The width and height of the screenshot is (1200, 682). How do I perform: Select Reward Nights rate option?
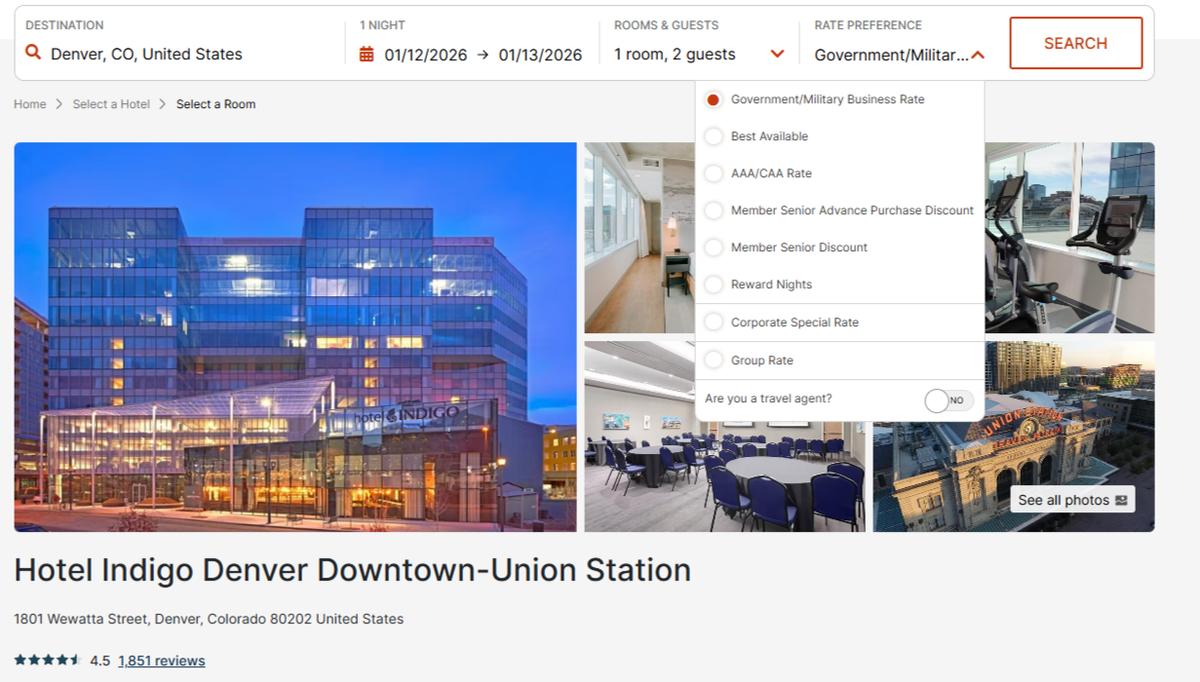[x=714, y=285]
